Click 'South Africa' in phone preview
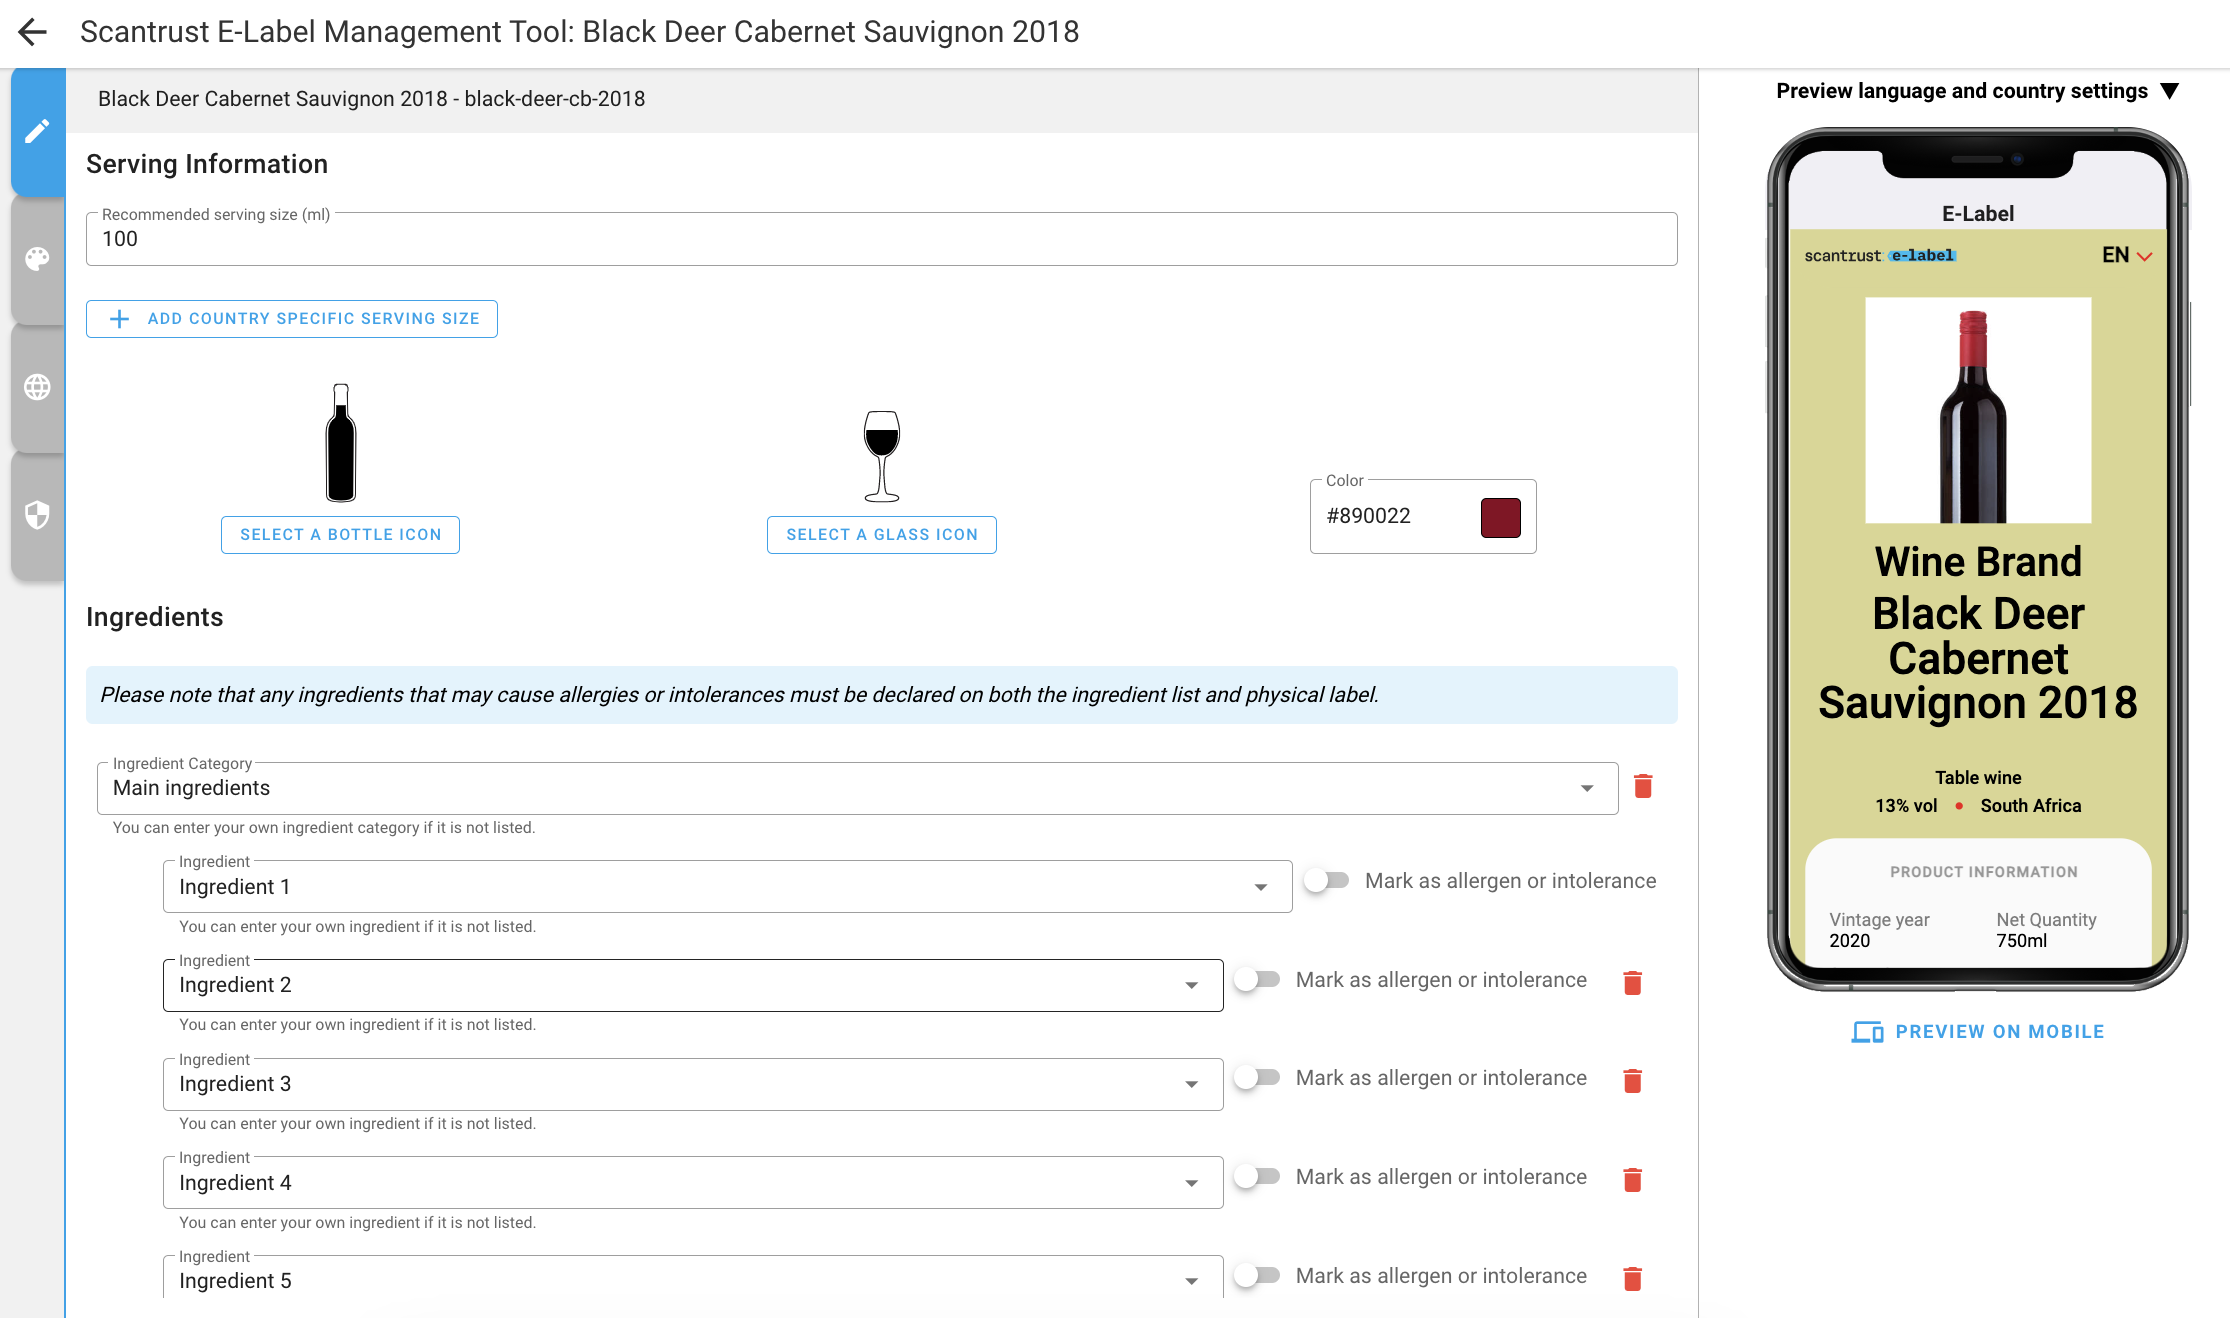The height and width of the screenshot is (1318, 2230). point(2030,806)
